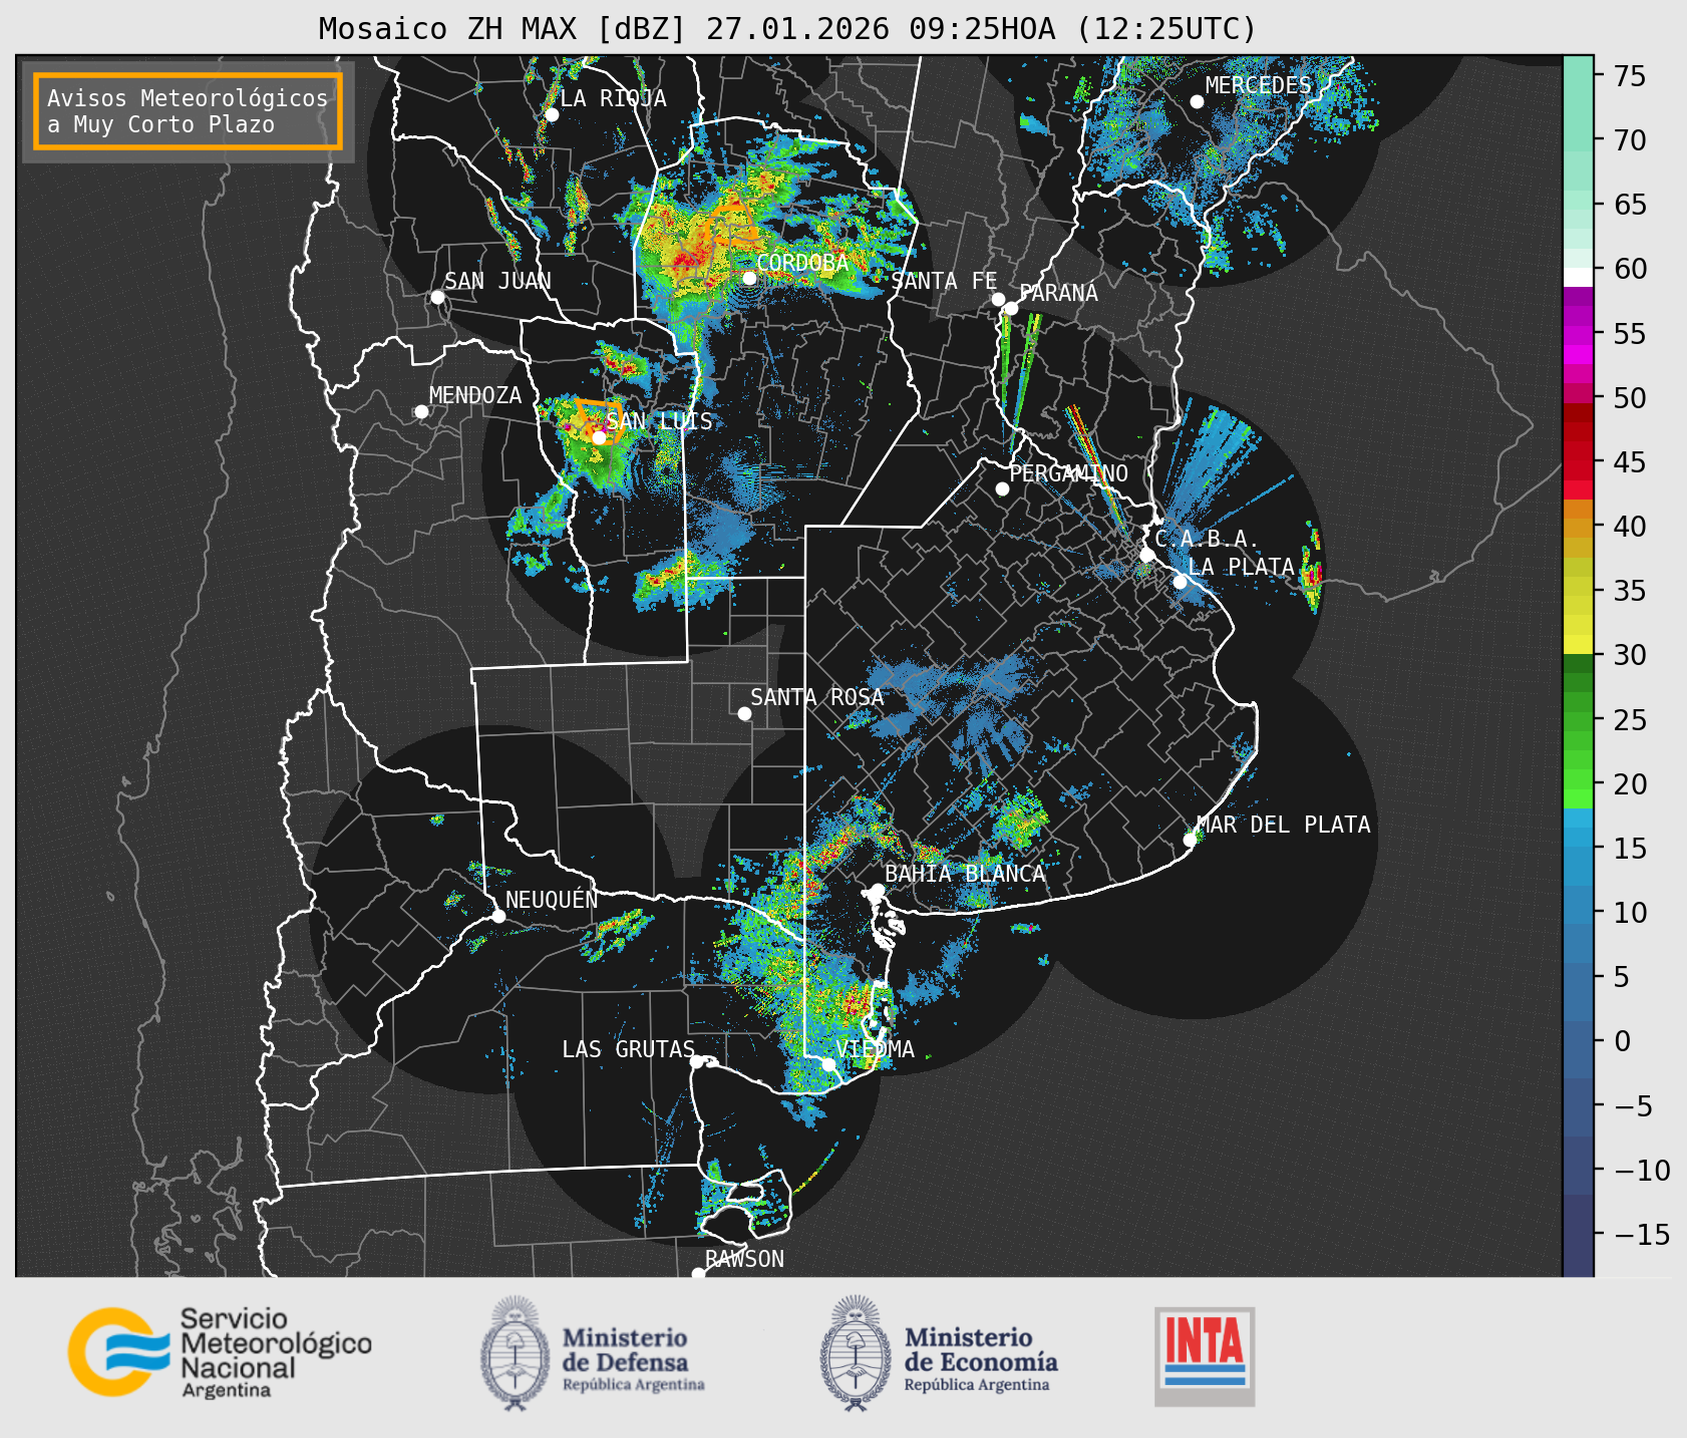
Task: Click the Mosaico ZH MAX title text
Action: 786,29
